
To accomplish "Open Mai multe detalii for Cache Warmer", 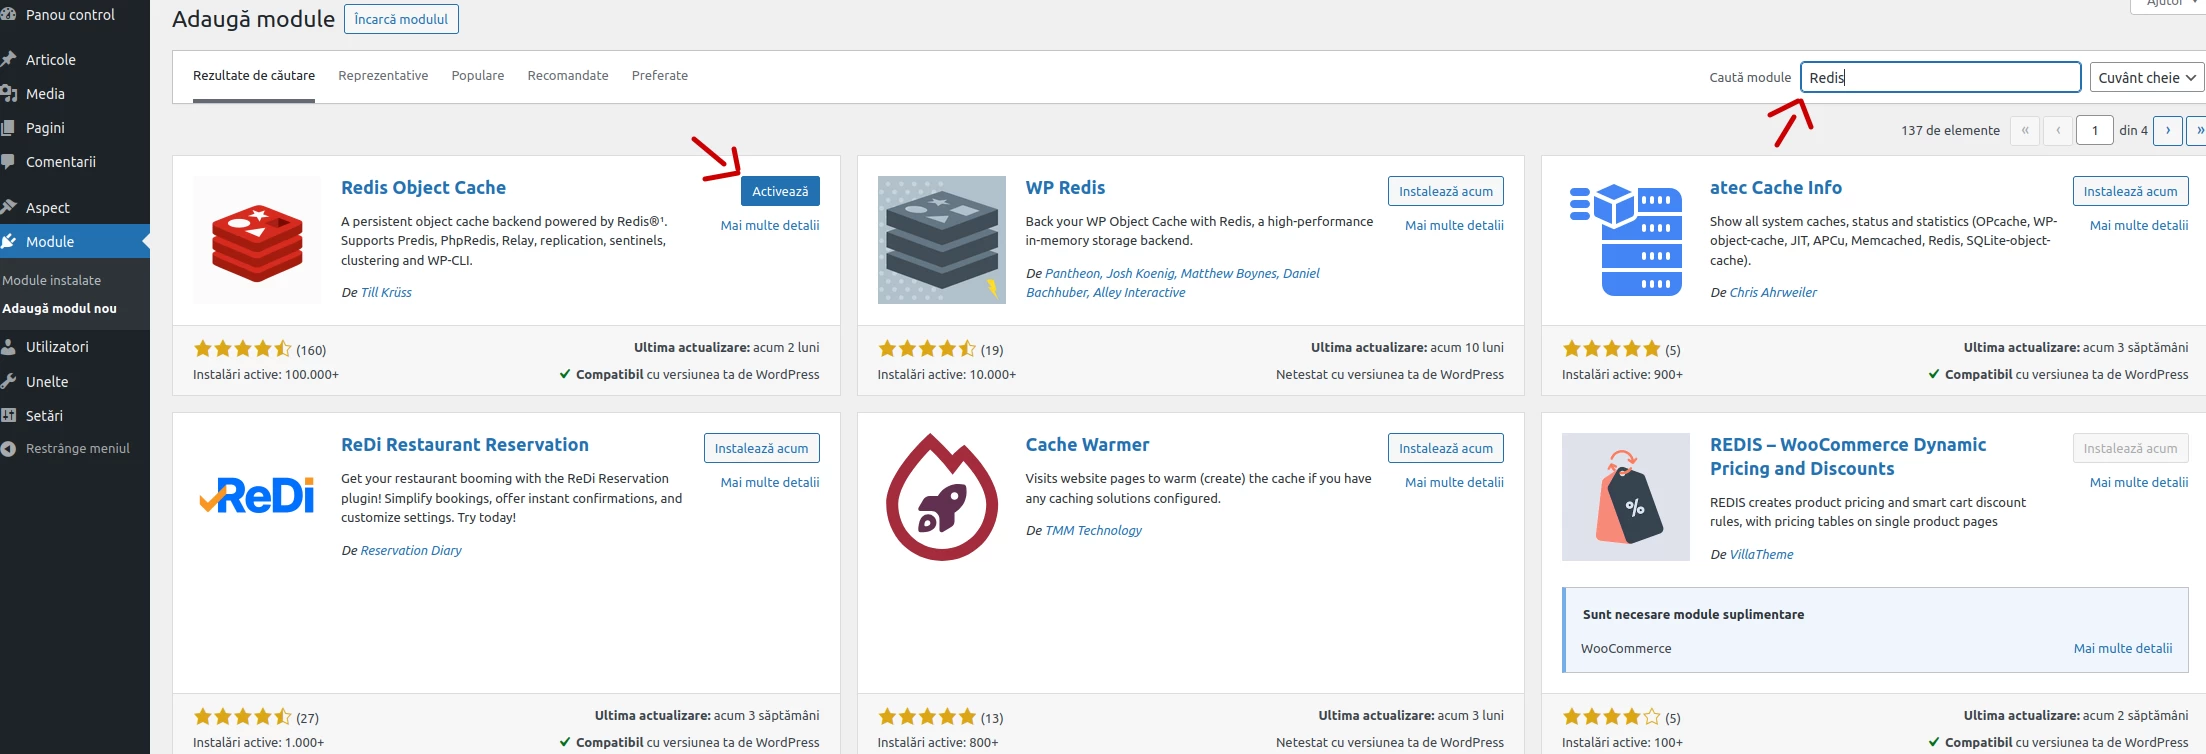I will pos(1453,483).
